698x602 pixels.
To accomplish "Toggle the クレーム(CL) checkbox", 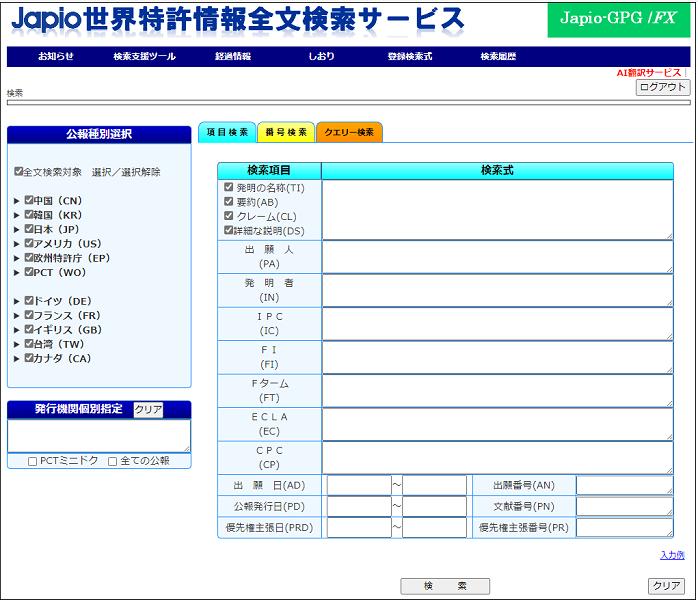I will pyautogui.click(x=229, y=216).
